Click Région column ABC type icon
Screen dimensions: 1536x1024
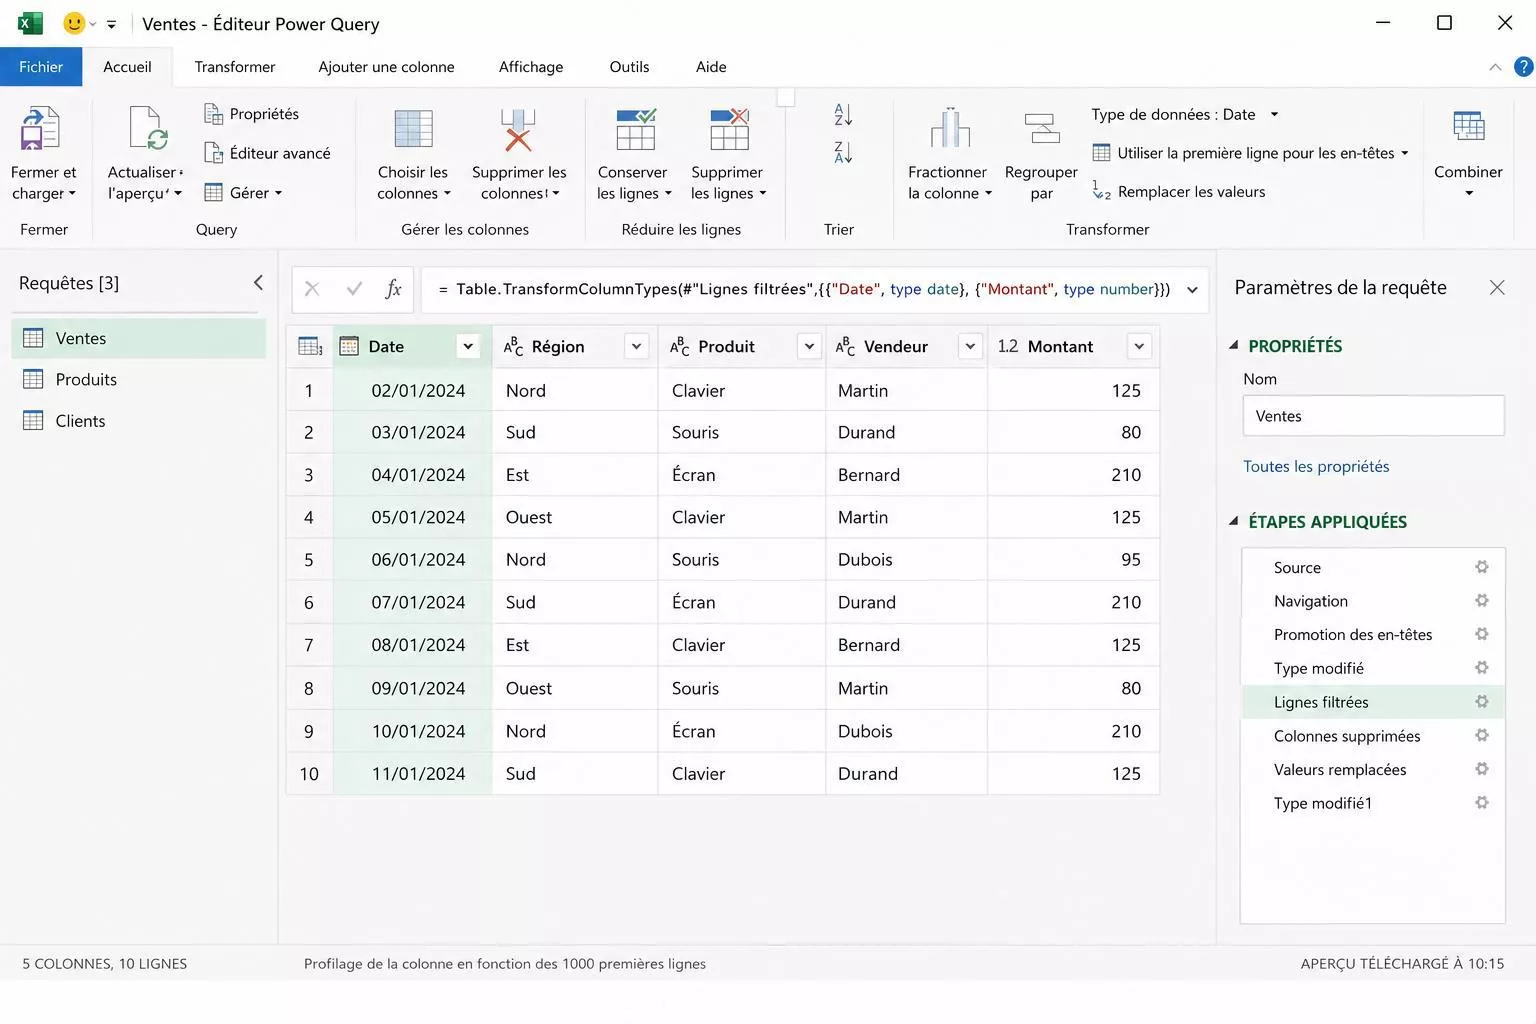[x=513, y=347]
